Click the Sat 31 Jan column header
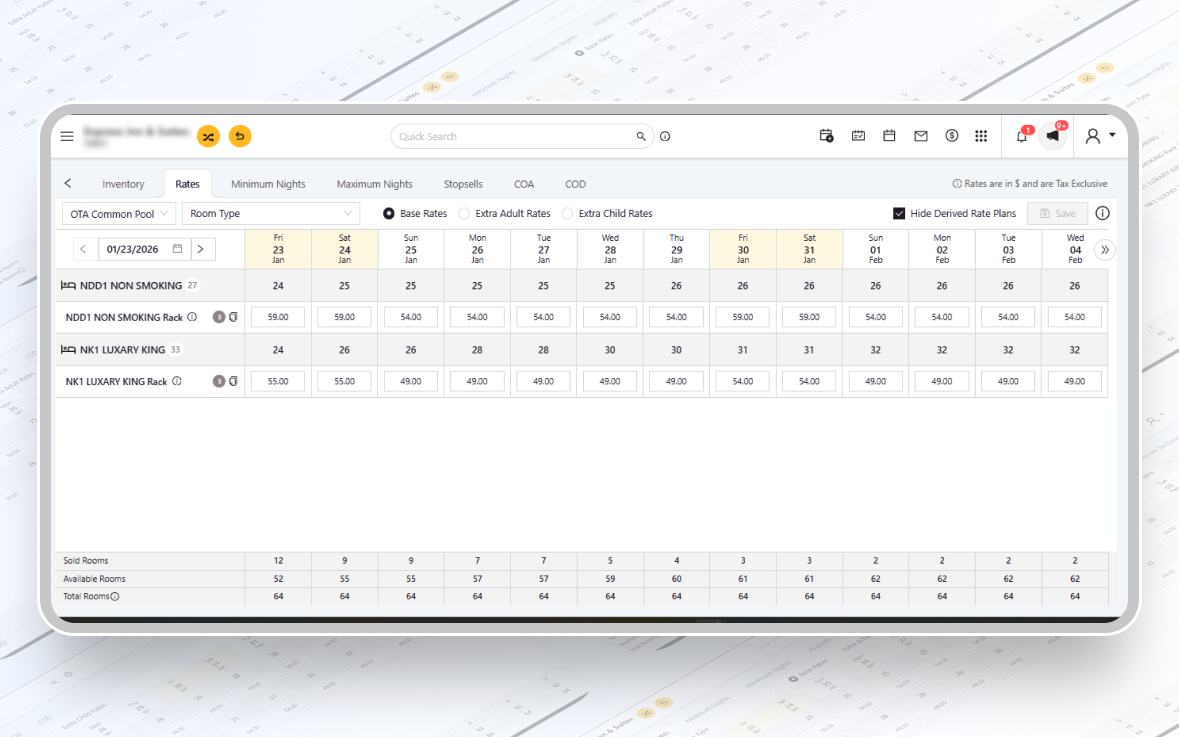1179x737 pixels. click(x=809, y=249)
